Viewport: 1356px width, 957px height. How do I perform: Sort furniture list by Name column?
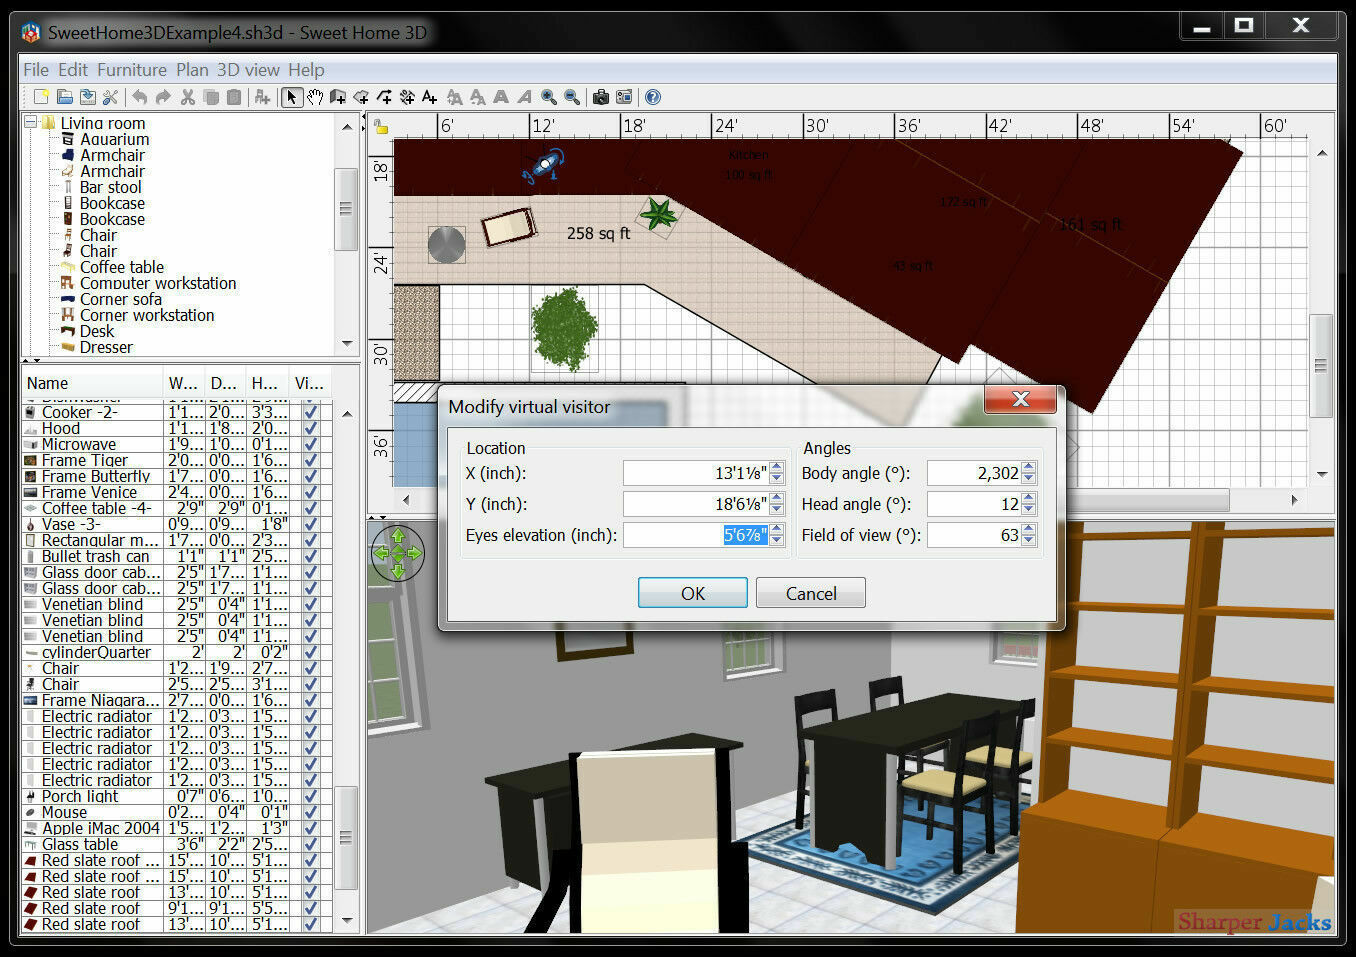(x=92, y=383)
